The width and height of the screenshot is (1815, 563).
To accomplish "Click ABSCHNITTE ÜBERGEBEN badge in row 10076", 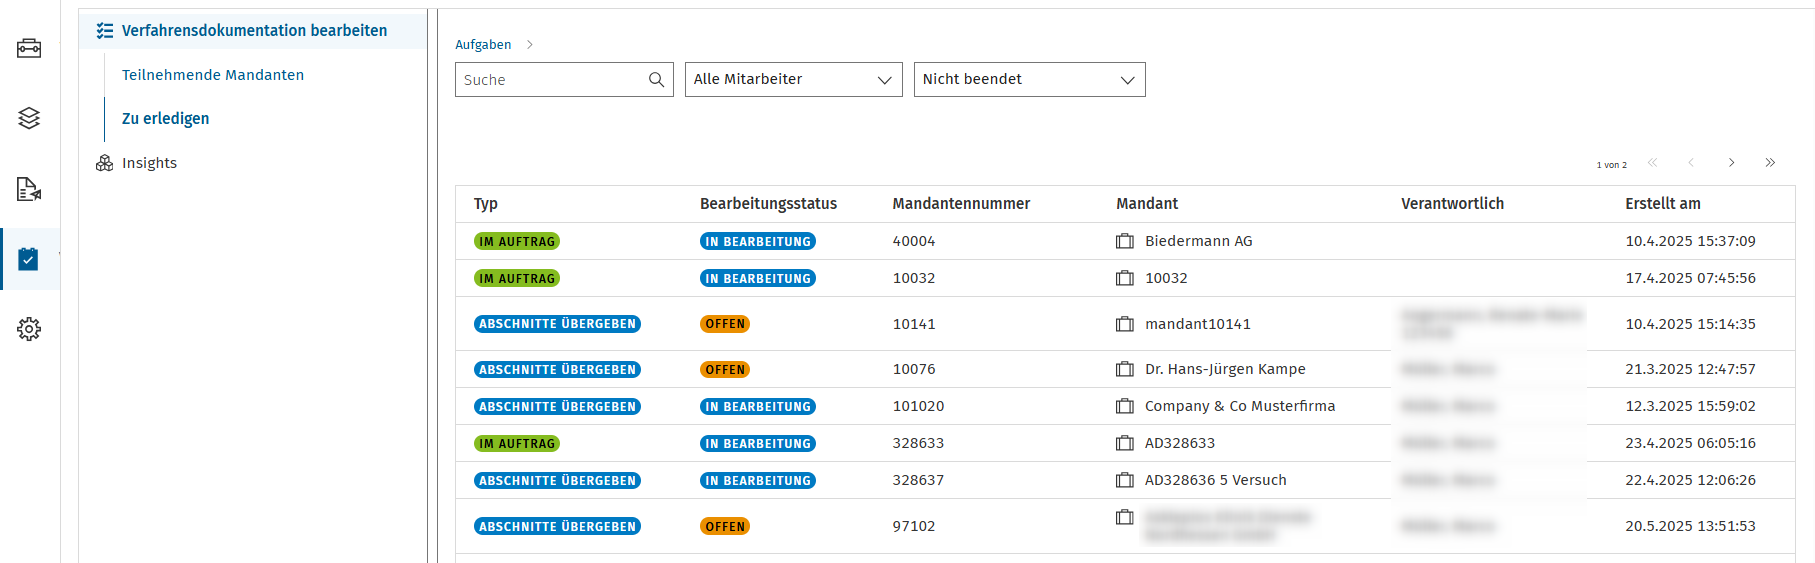I will (557, 369).
